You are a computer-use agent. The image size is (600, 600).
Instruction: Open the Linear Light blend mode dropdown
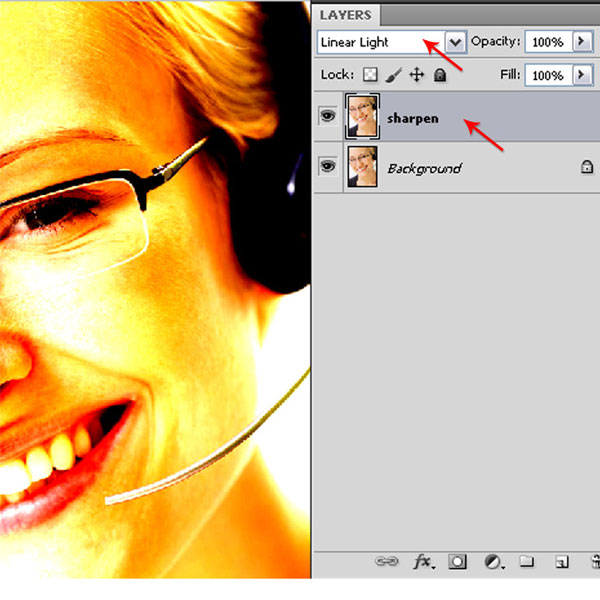pyautogui.click(x=456, y=42)
